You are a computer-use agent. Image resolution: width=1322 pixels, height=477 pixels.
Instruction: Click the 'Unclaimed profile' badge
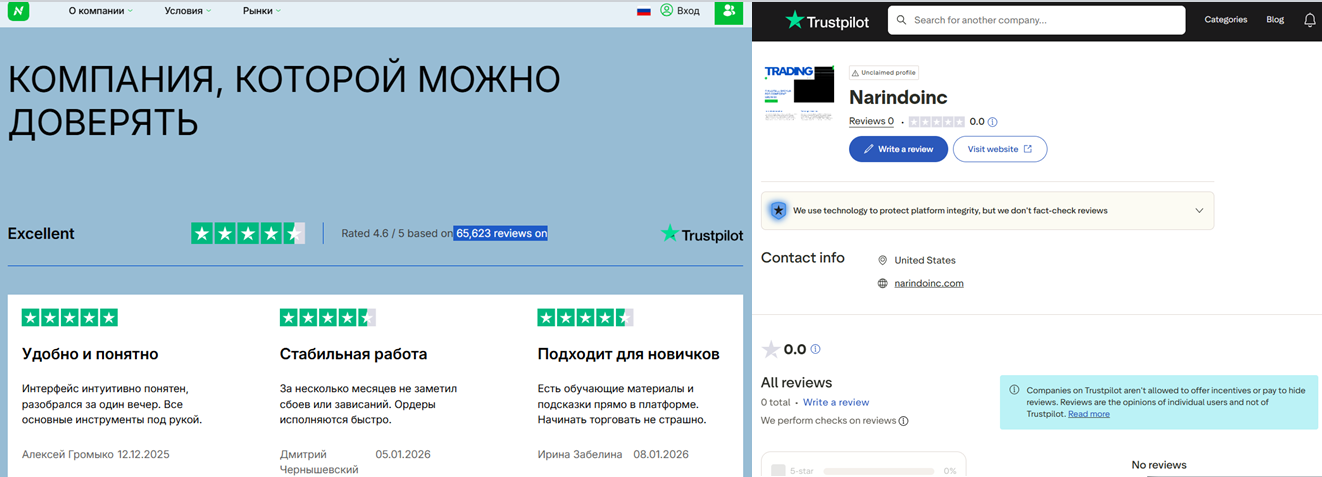884,72
